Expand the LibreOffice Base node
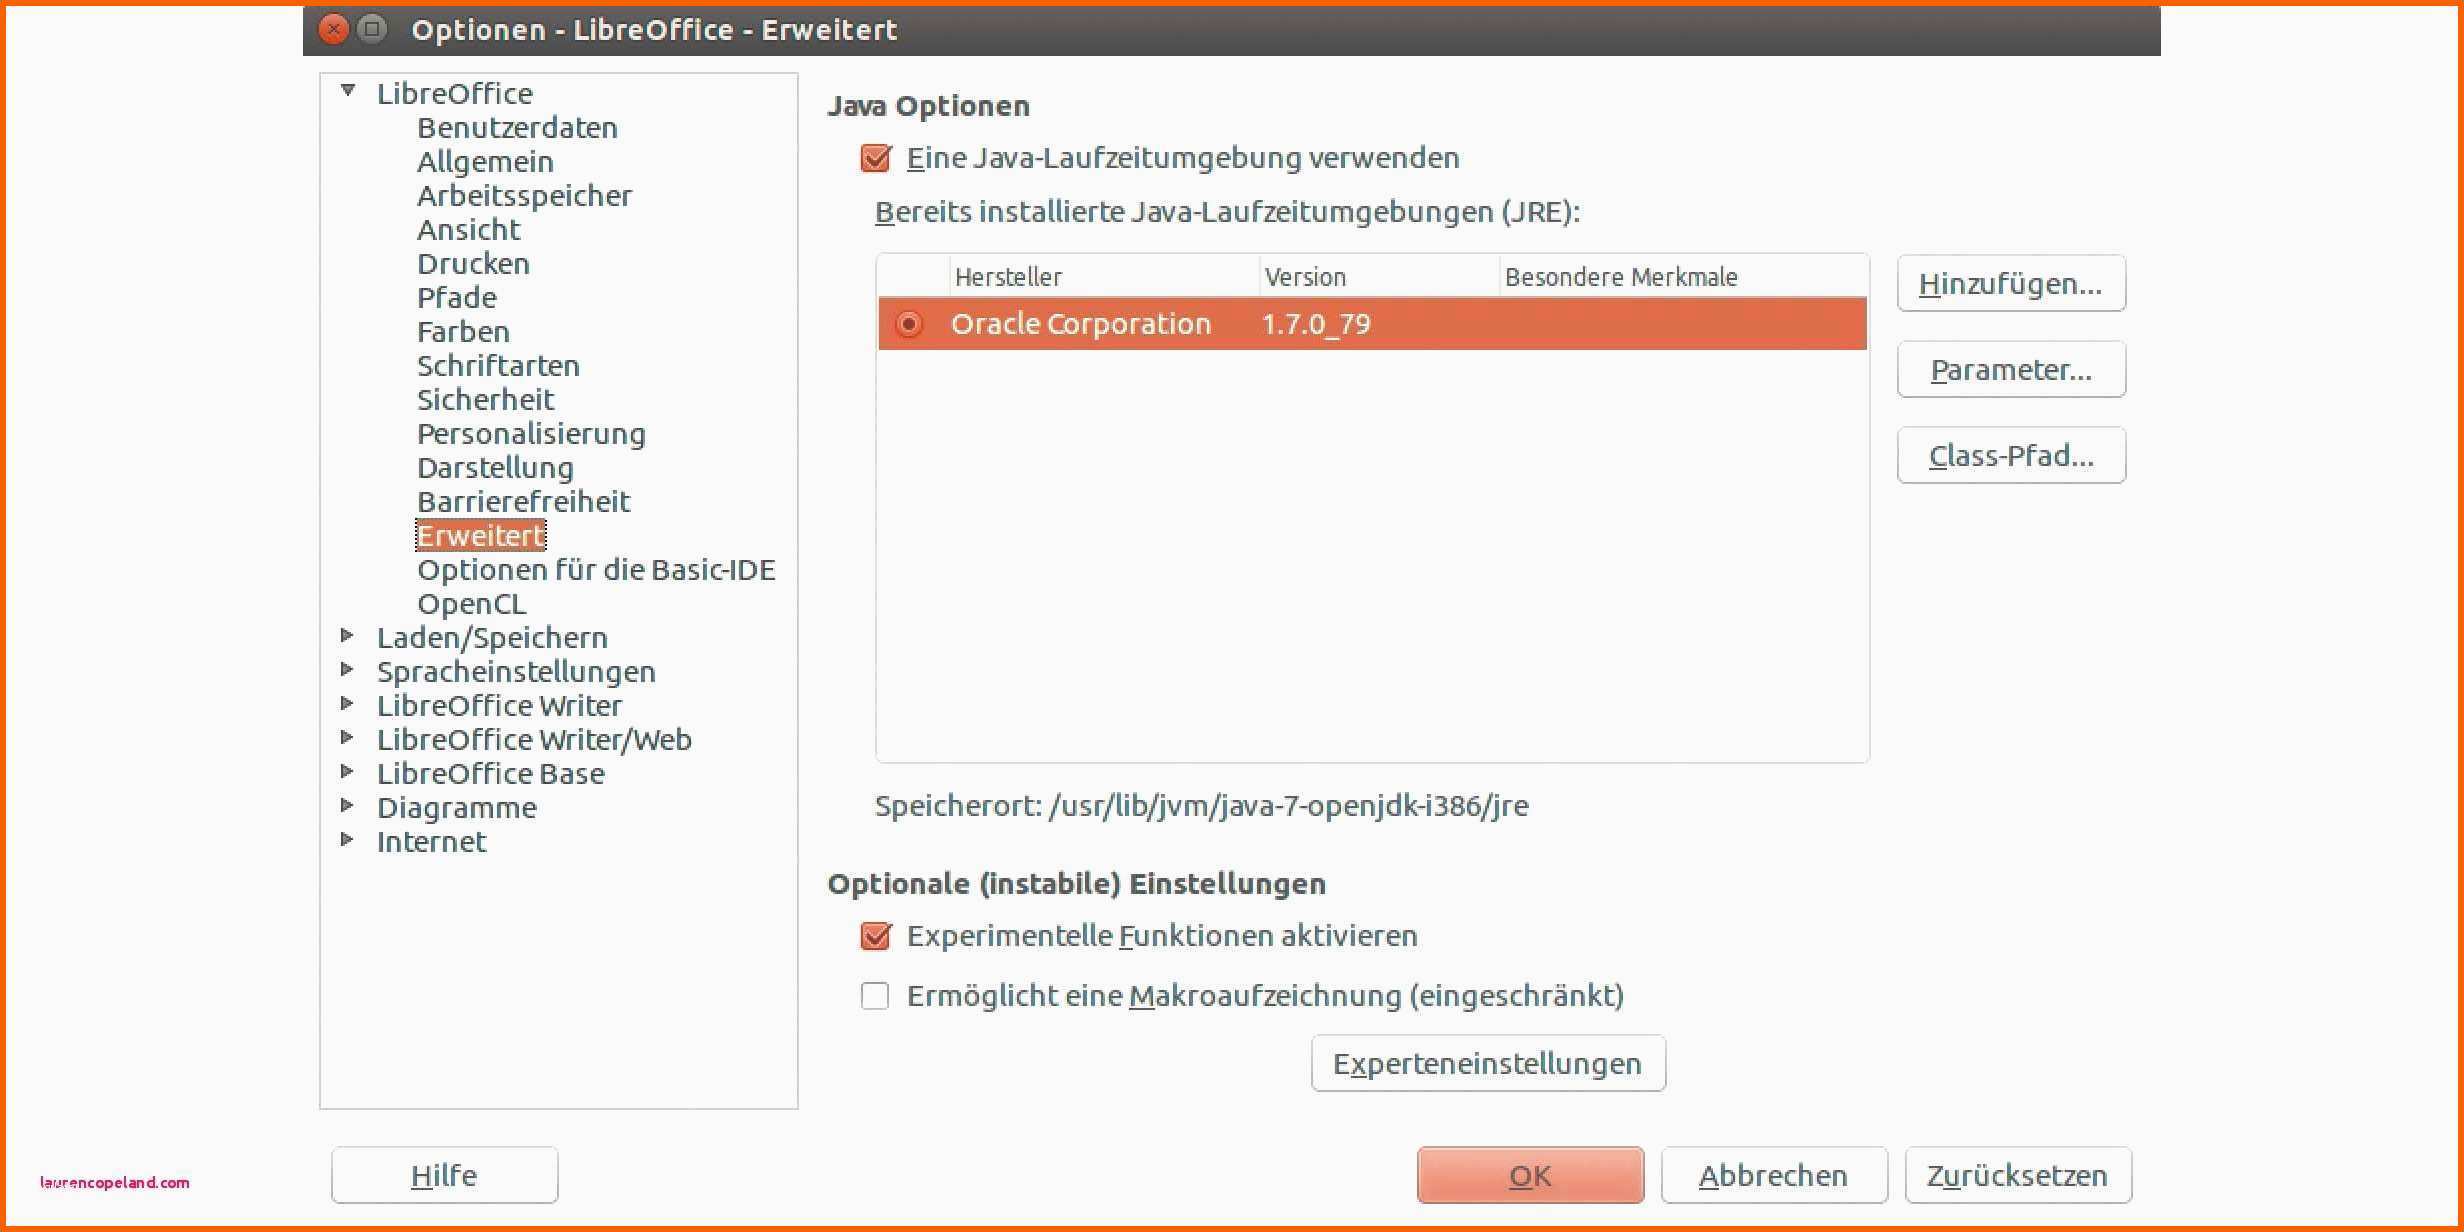The image size is (2464, 1232). [x=347, y=771]
